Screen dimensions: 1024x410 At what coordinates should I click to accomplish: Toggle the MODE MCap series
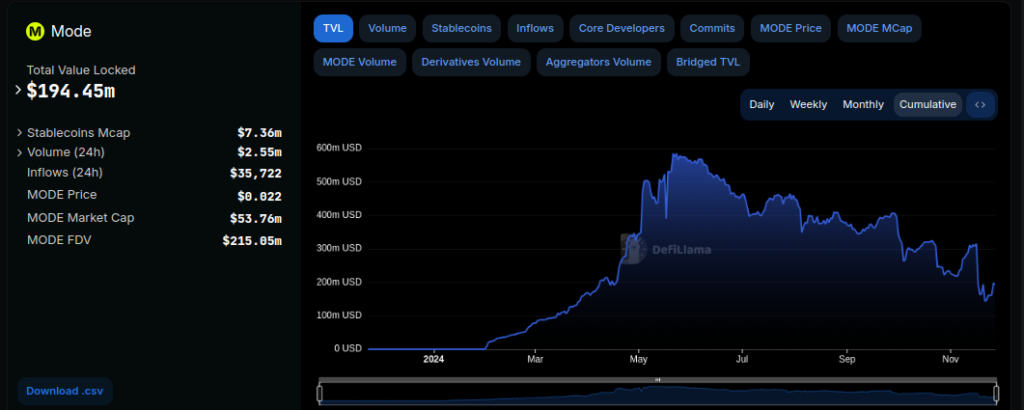click(x=879, y=28)
